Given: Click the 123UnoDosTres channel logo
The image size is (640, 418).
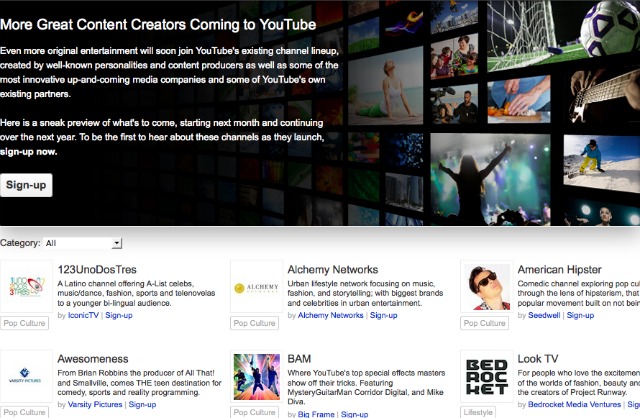Looking at the screenshot, I should [x=26, y=288].
